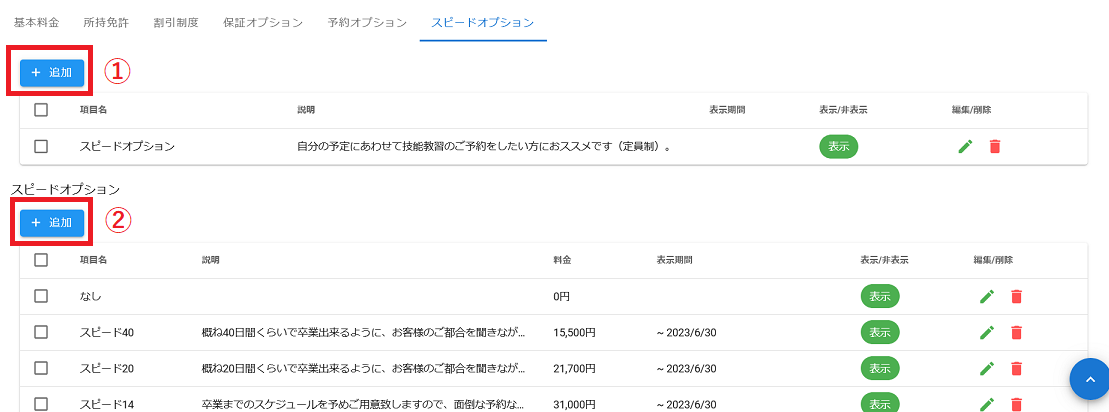
Task: Delete the なし row using trash icon
Action: (x=1016, y=296)
